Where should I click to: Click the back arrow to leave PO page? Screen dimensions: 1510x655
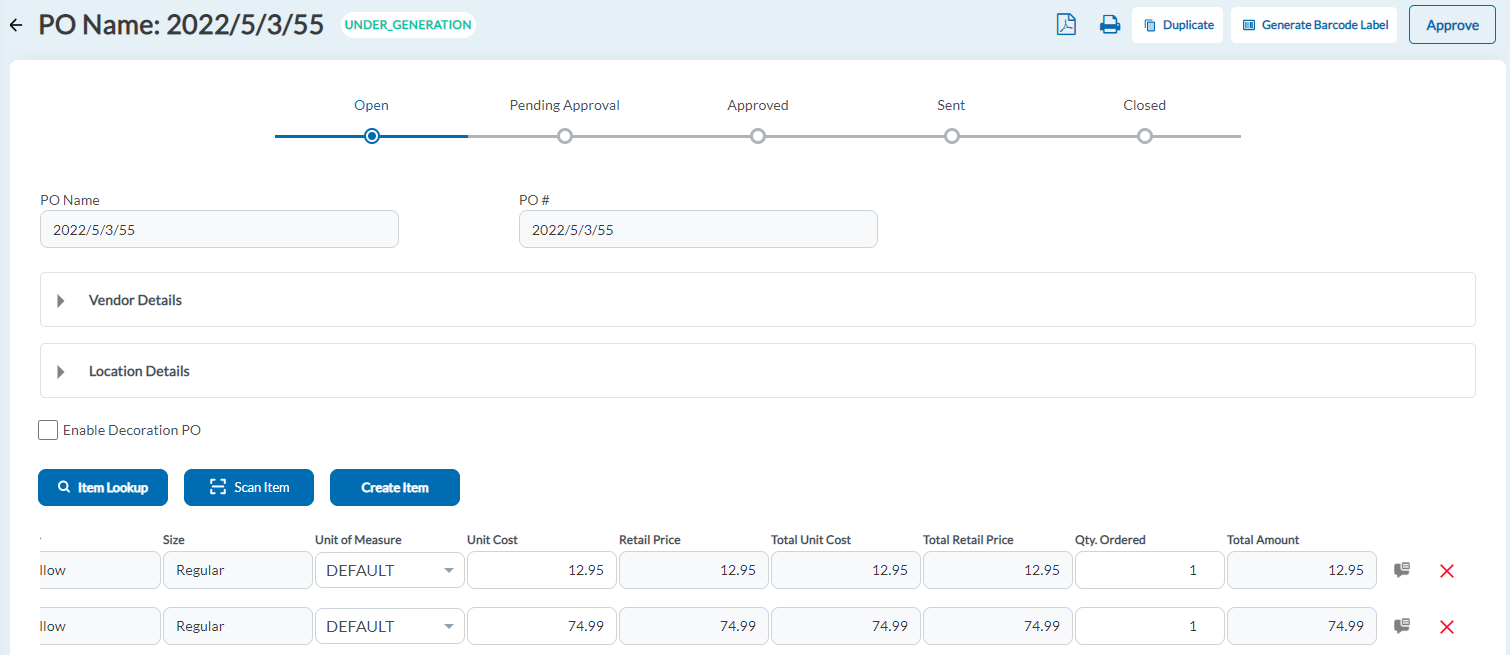(15, 24)
